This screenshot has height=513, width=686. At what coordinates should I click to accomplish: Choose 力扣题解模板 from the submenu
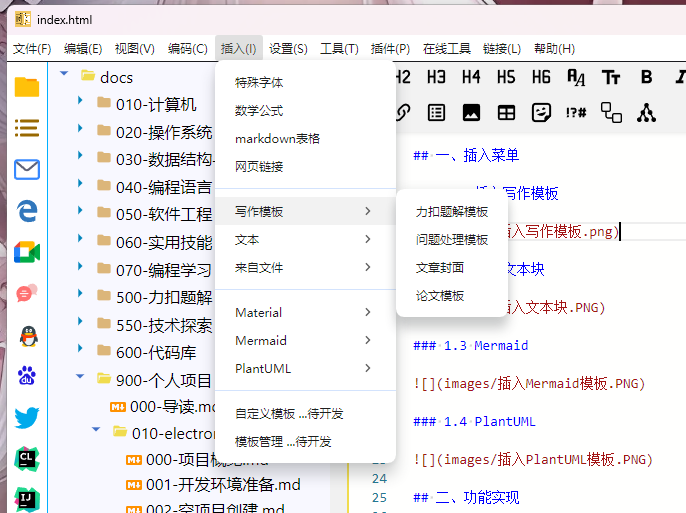(x=452, y=212)
